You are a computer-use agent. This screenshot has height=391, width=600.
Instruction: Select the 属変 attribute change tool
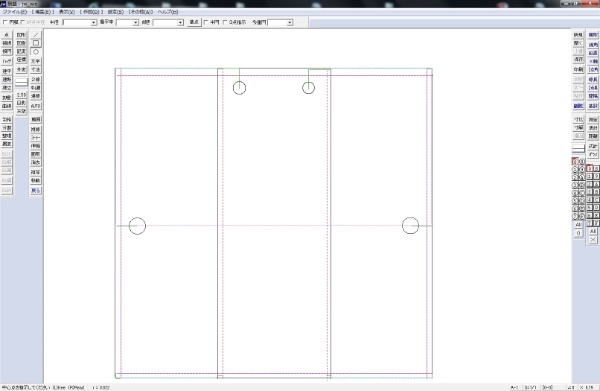7,144
